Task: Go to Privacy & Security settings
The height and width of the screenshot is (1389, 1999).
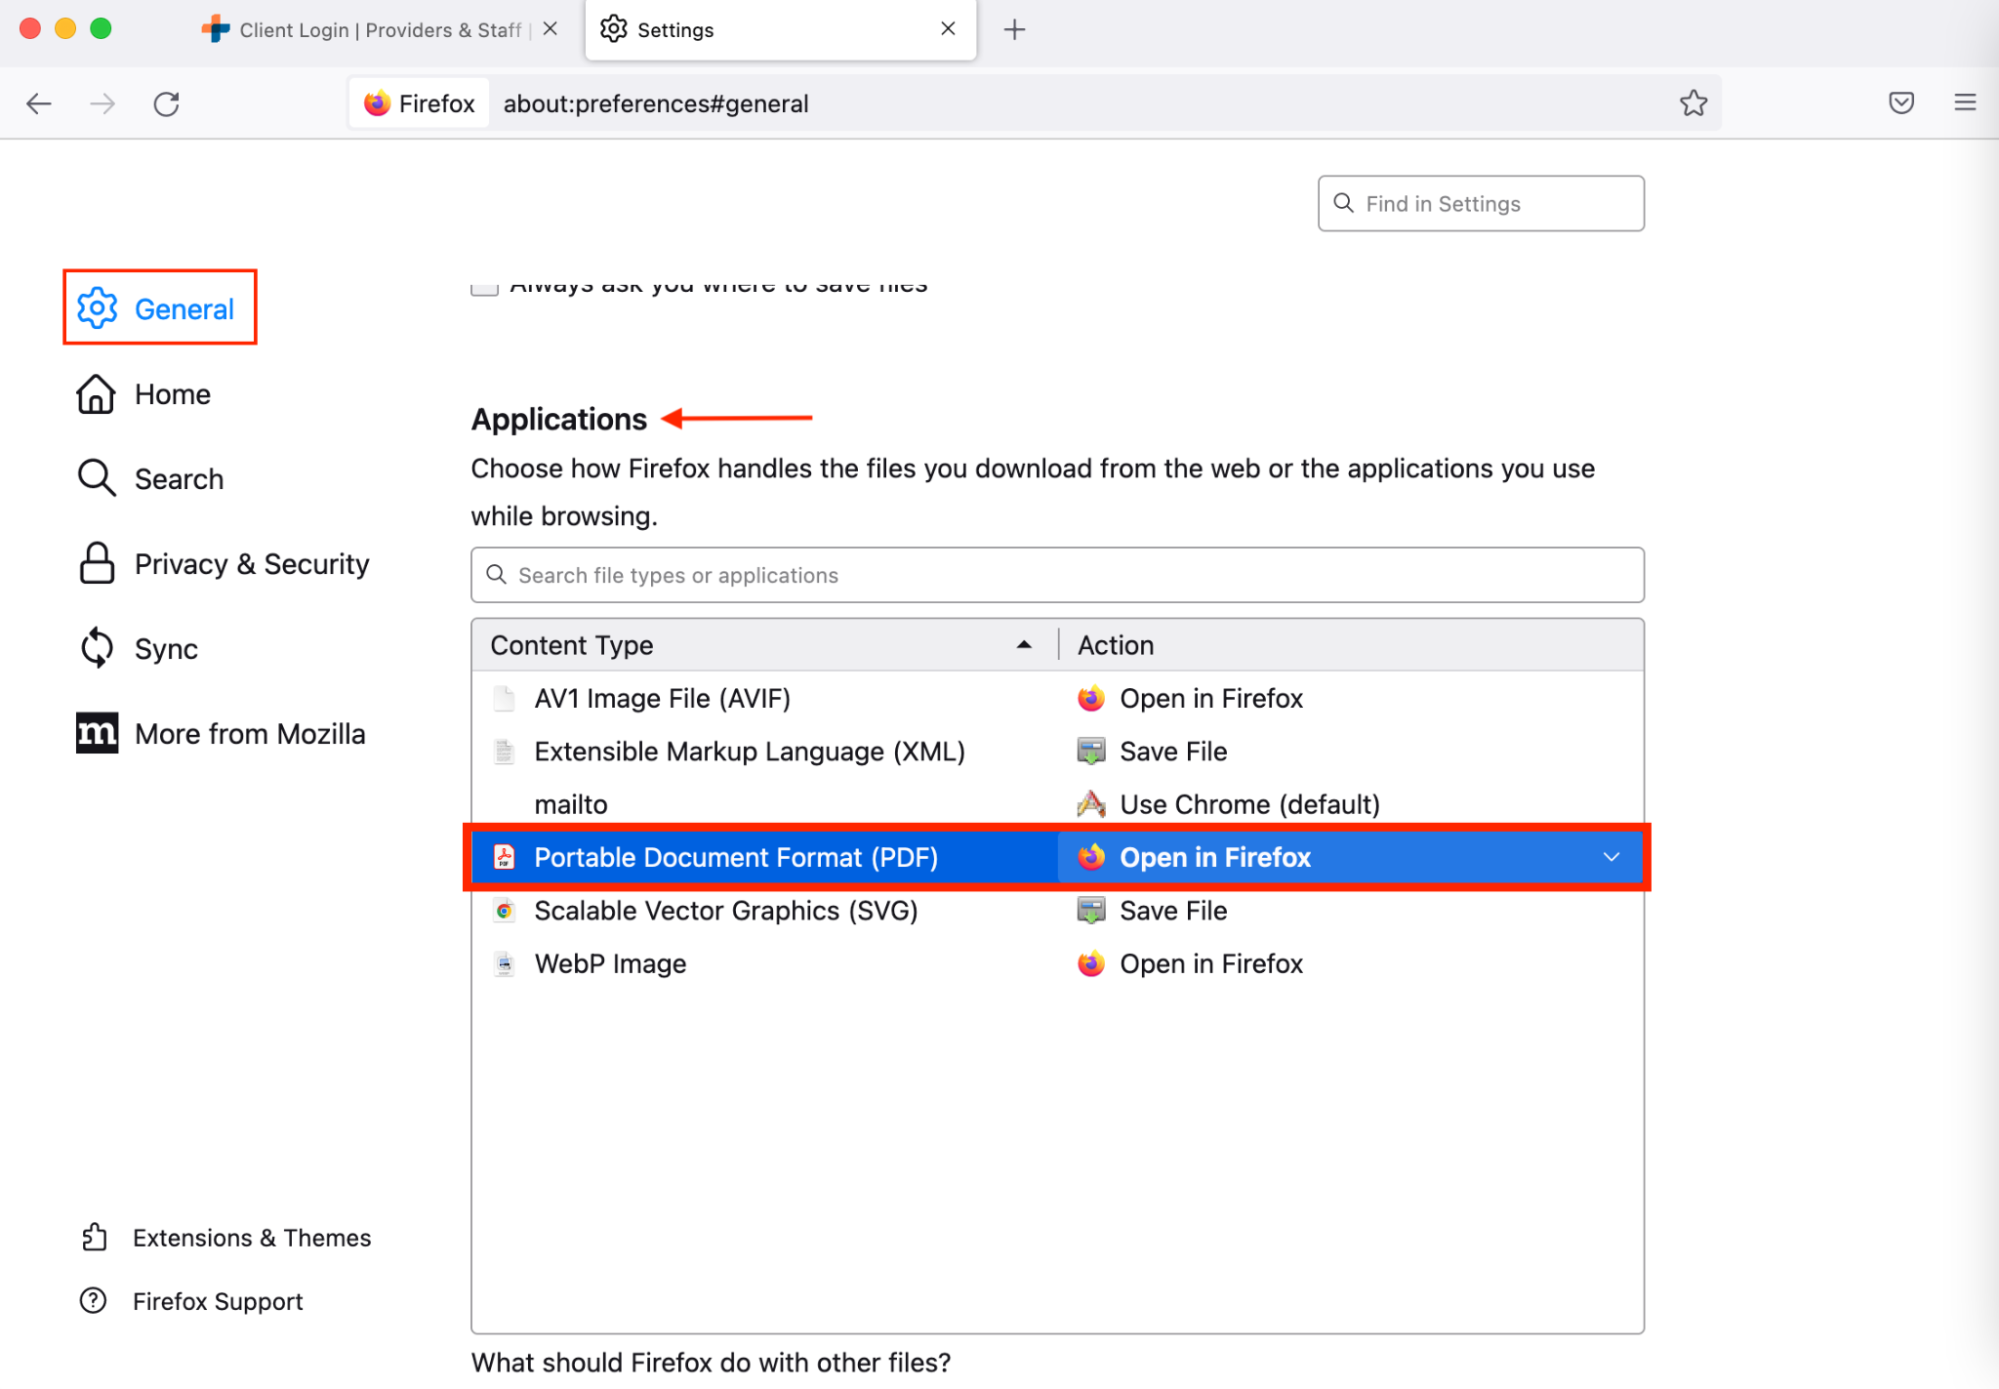Action: (x=251, y=563)
